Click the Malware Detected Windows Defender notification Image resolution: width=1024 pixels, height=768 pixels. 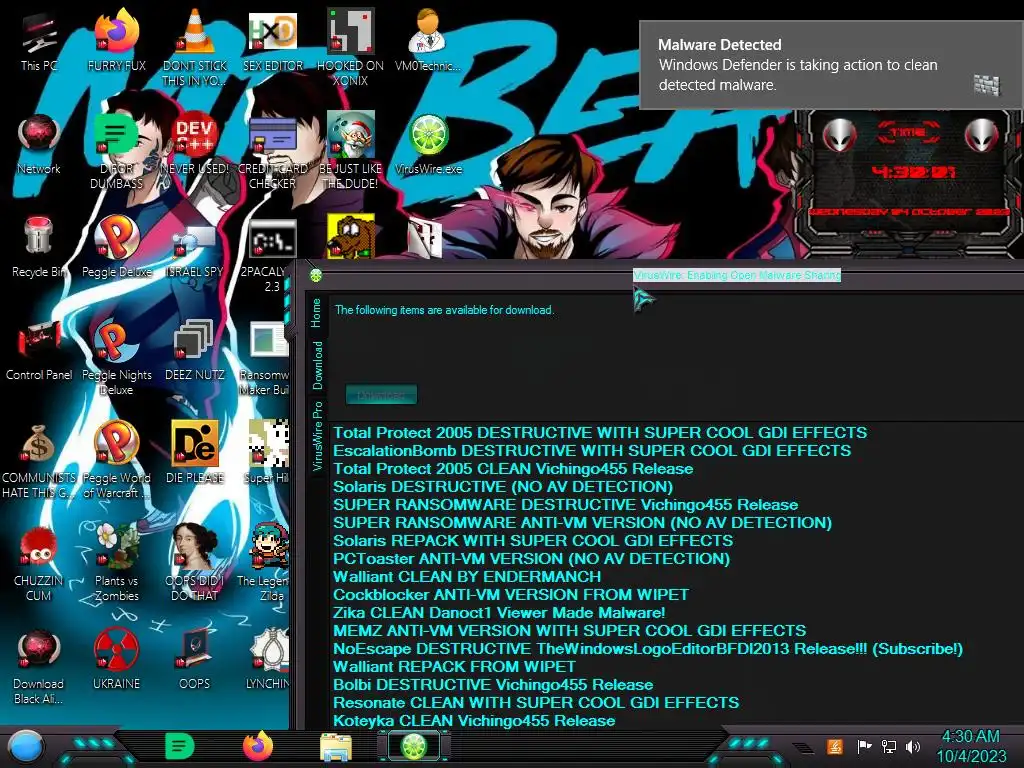tap(831, 65)
